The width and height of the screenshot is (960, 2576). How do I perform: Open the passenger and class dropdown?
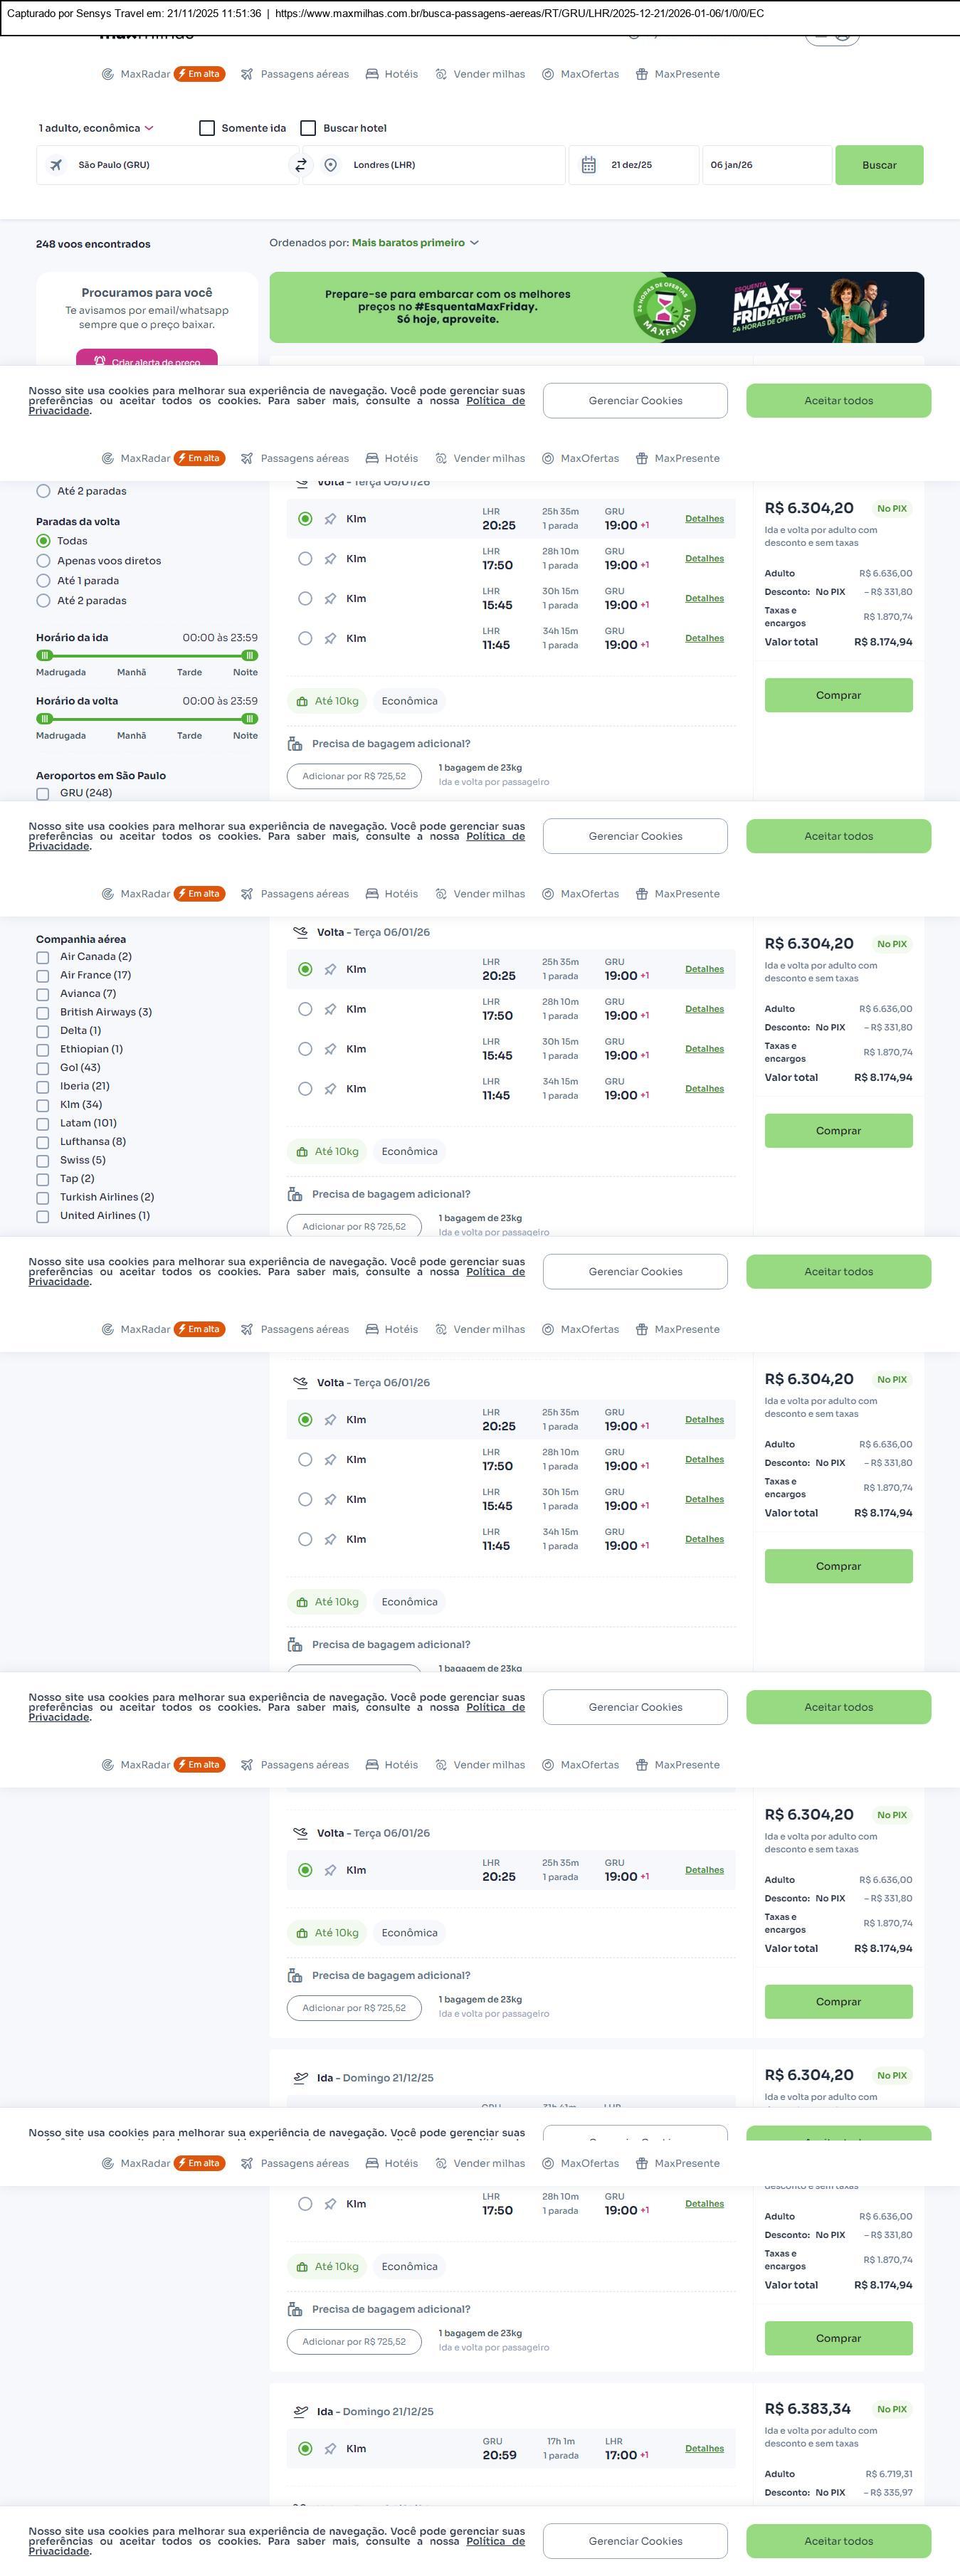click(96, 128)
